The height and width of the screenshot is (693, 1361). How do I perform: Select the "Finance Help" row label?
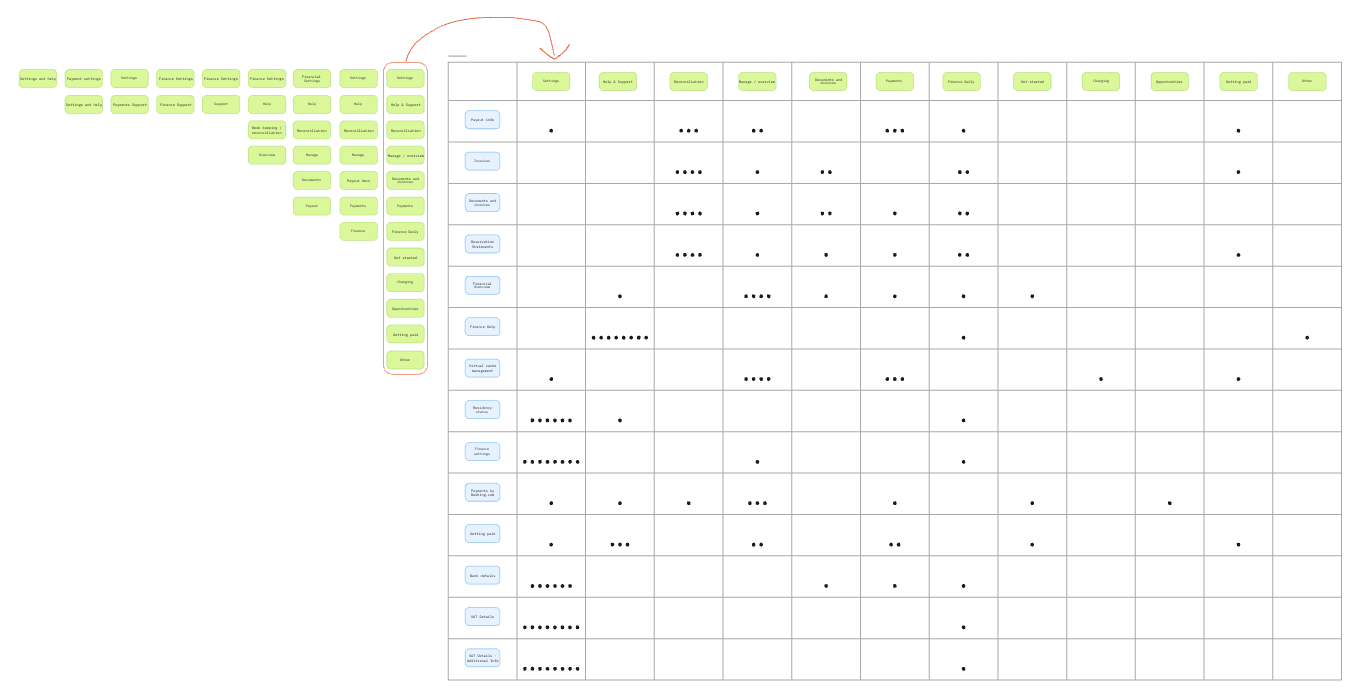click(x=482, y=326)
